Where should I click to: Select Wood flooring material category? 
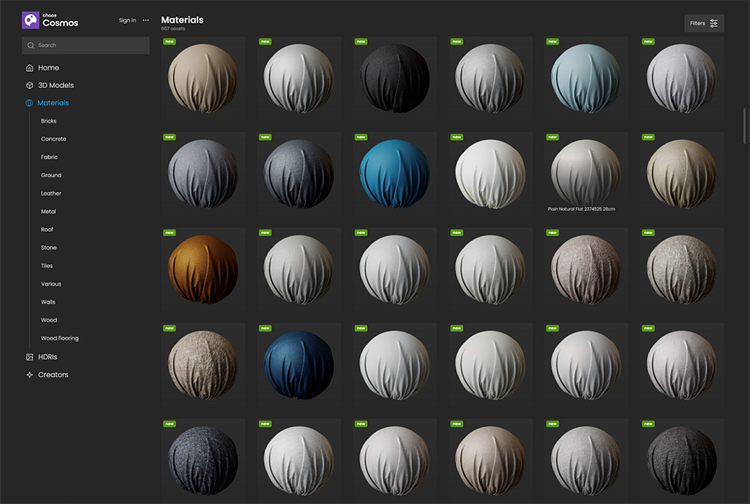pyautogui.click(x=60, y=339)
